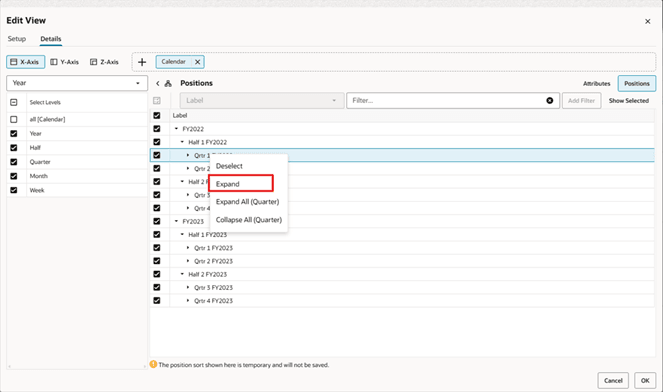
Task: Click the orange warning icon near sort message
Action: pos(153,364)
